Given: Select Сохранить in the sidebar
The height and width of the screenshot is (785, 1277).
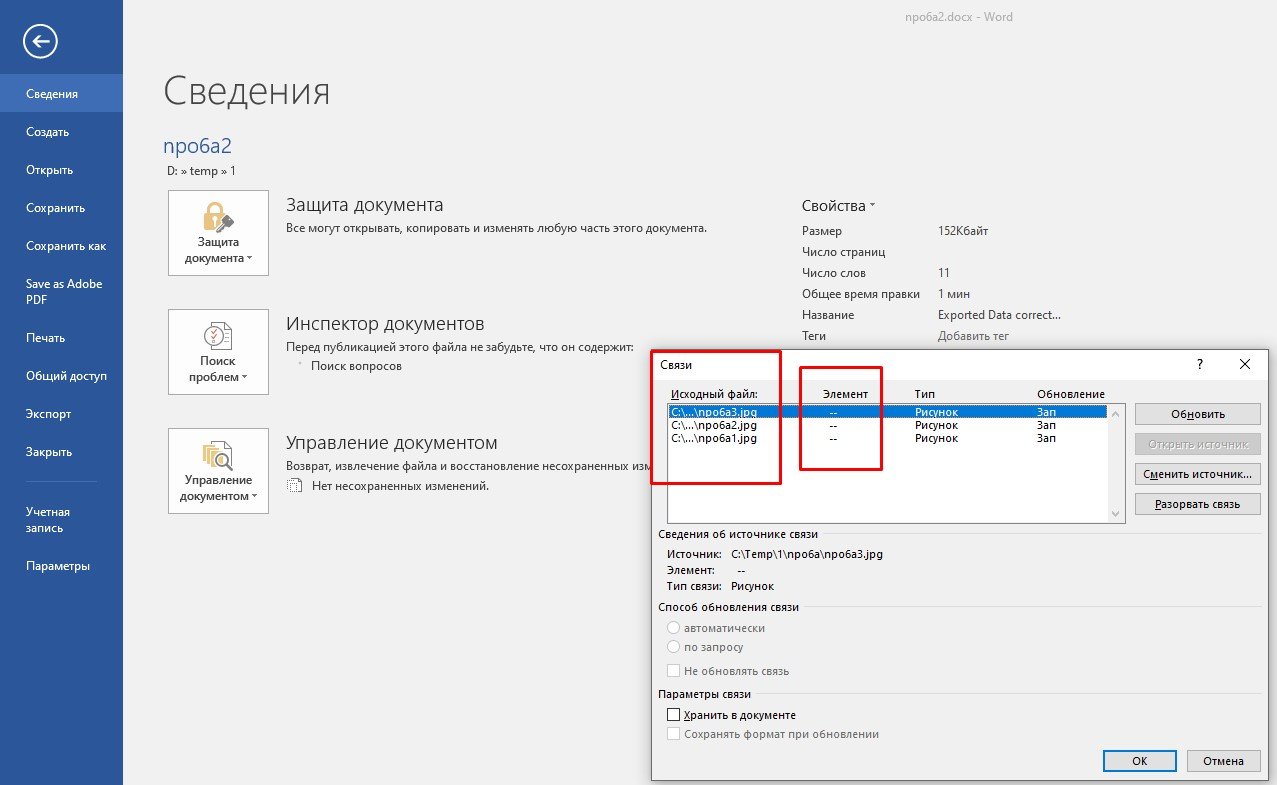Looking at the screenshot, I should [61, 208].
